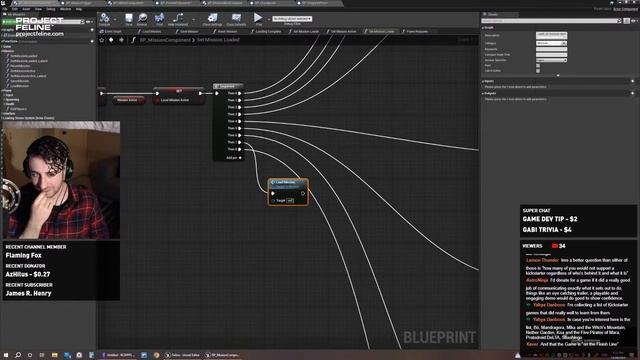Switch to the Power Requests graph tab
Screen dimensions: 640x360
pos(417,31)
